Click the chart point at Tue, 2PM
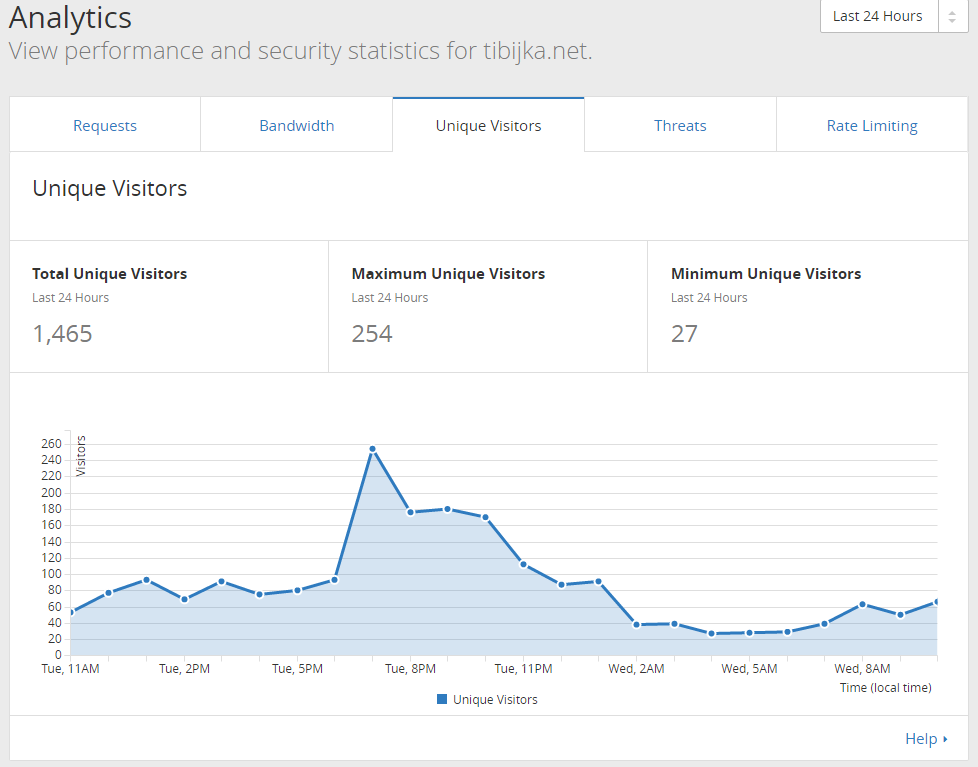This screenshot has height=767, width=978. [x=184, y=599]
